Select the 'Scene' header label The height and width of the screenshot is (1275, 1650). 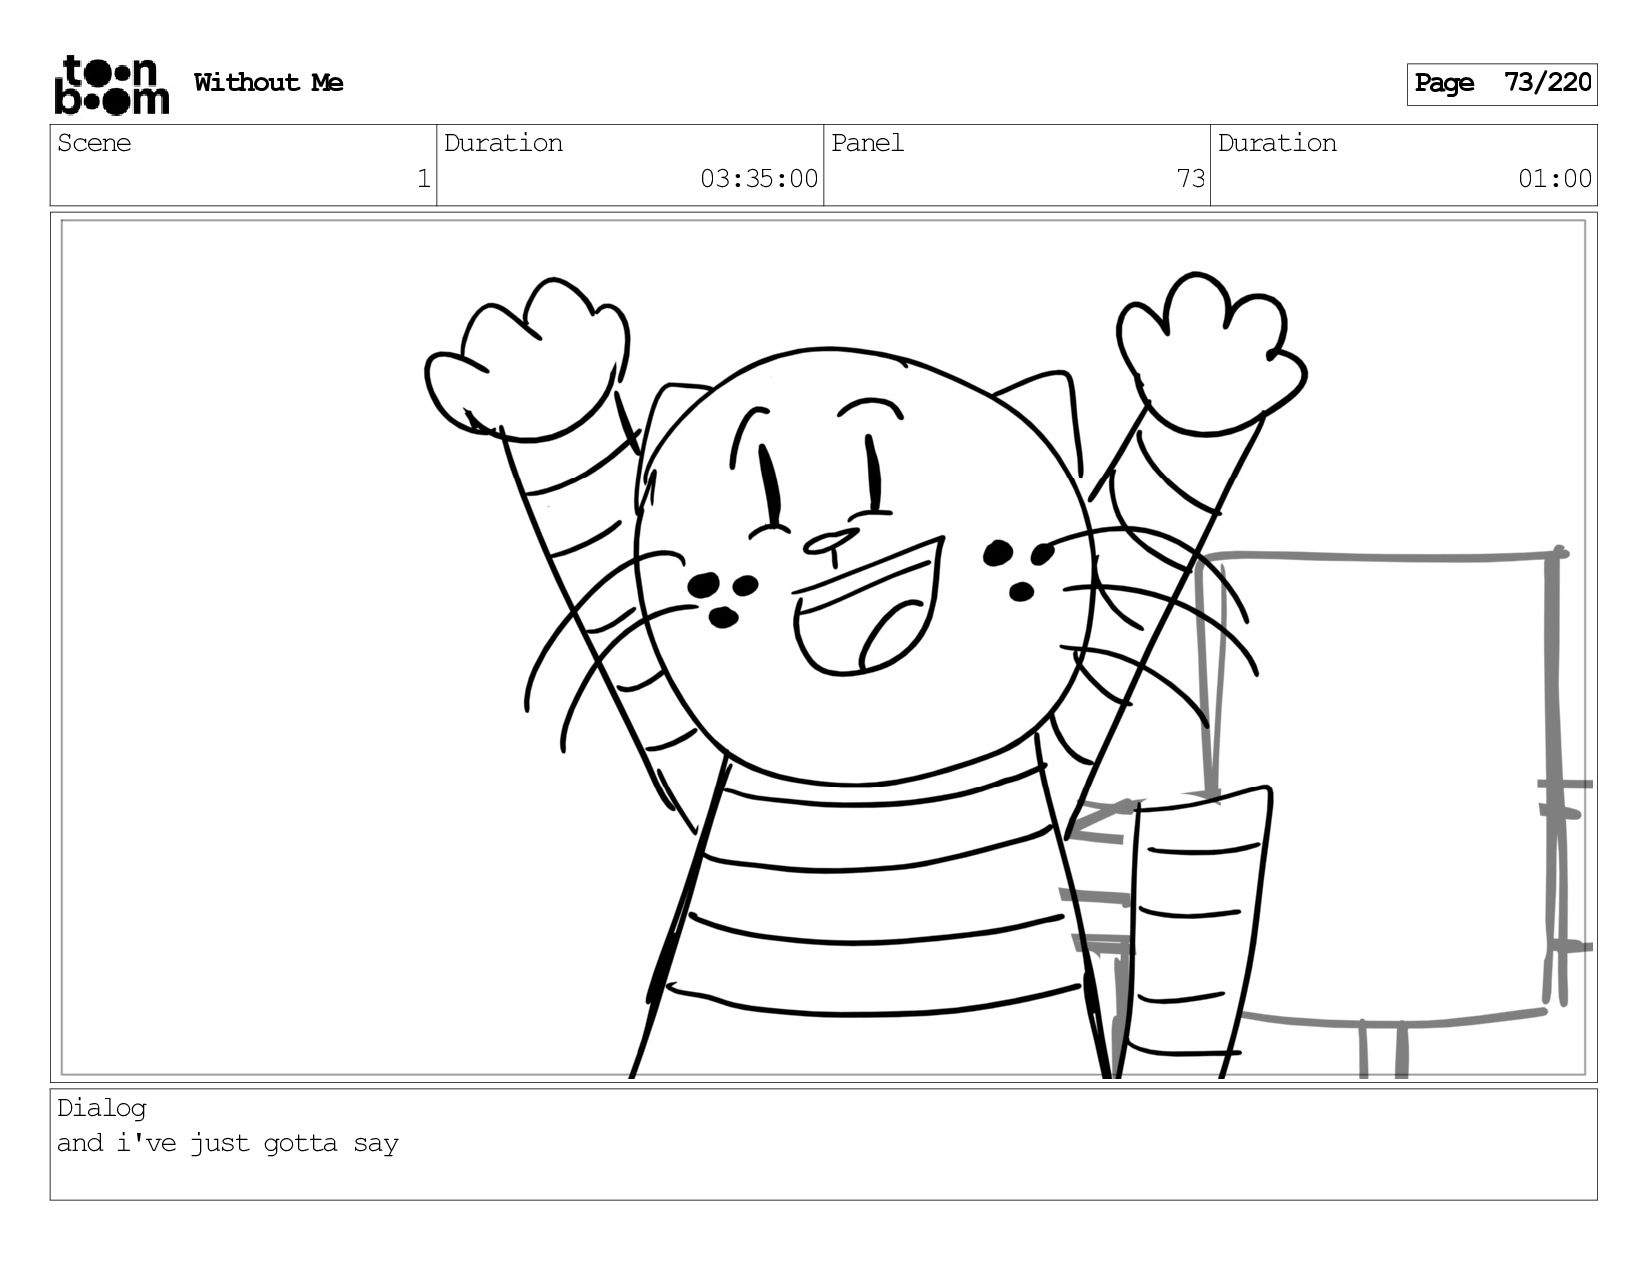(x=94, y=143)
